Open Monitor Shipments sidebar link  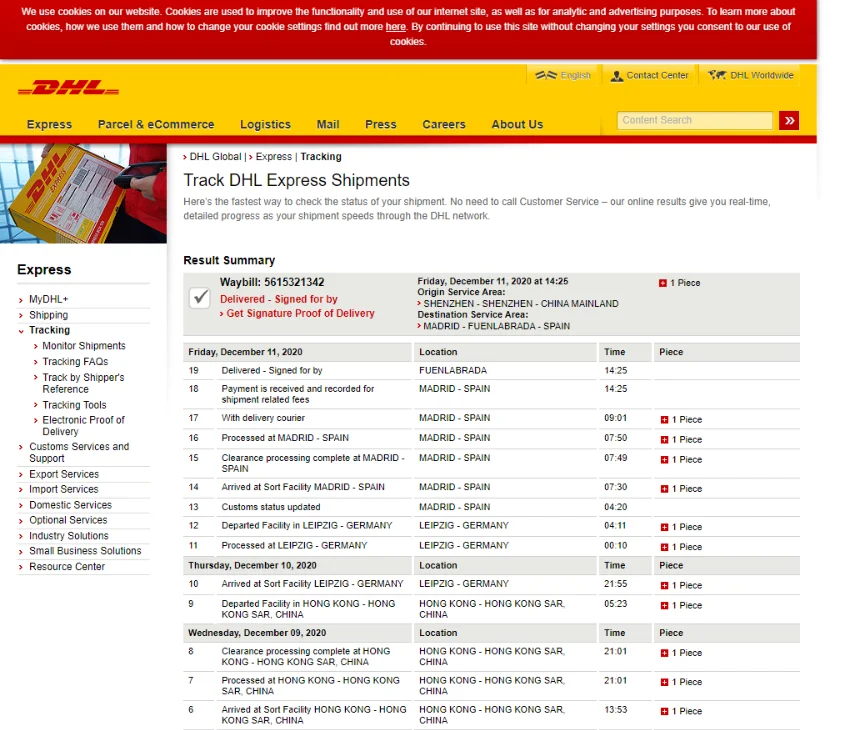(x=84, y=346)
